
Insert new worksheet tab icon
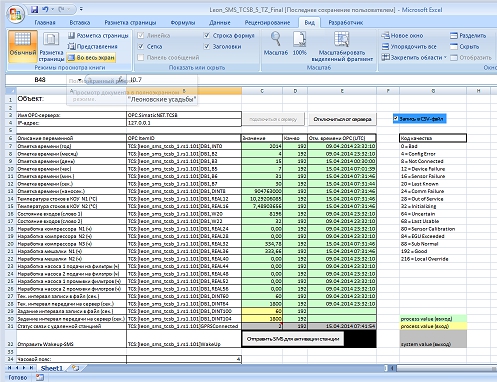(76, 368)
